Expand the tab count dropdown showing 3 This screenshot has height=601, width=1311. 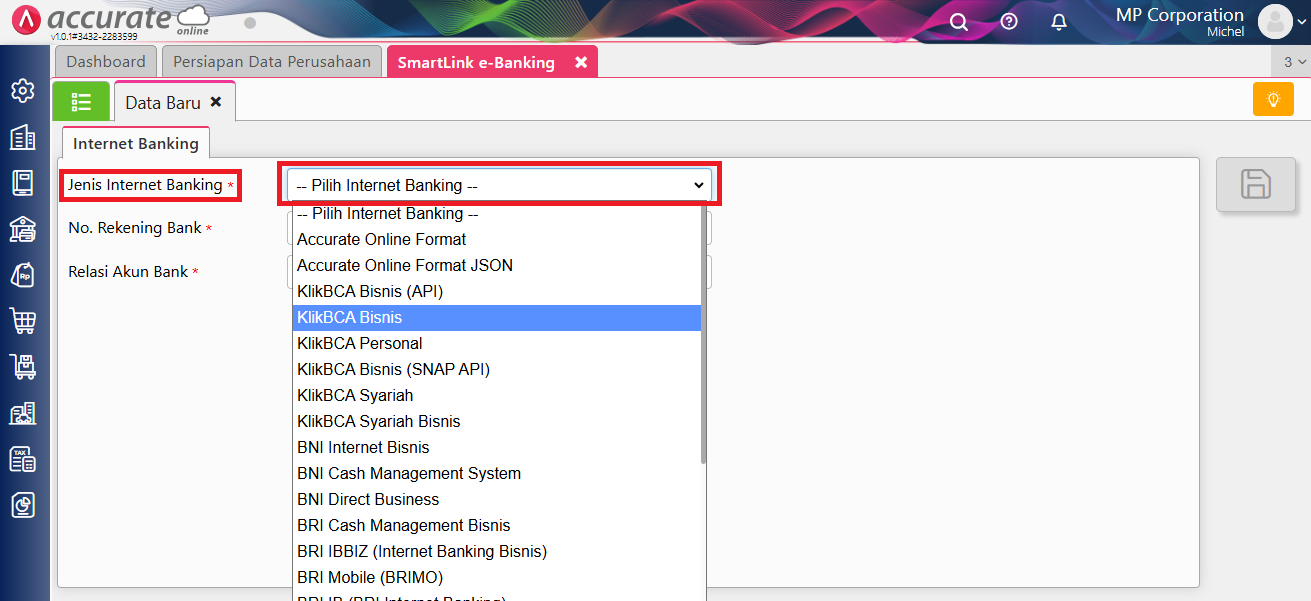point(1294,62)
